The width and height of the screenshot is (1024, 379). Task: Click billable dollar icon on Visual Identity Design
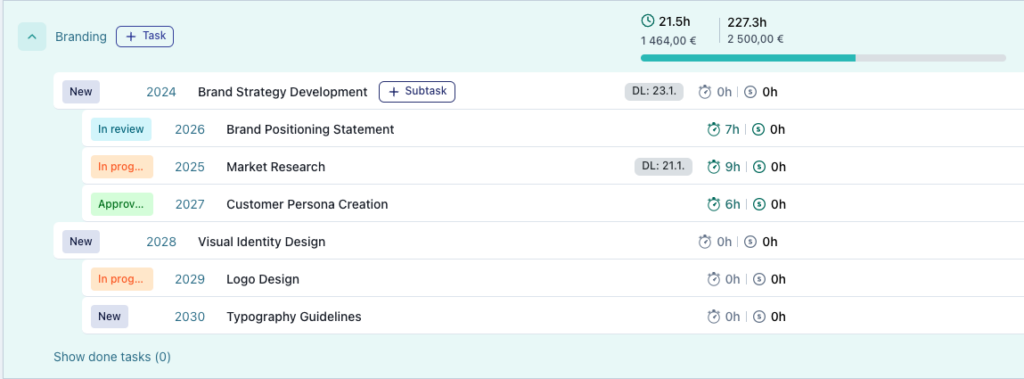750,242
